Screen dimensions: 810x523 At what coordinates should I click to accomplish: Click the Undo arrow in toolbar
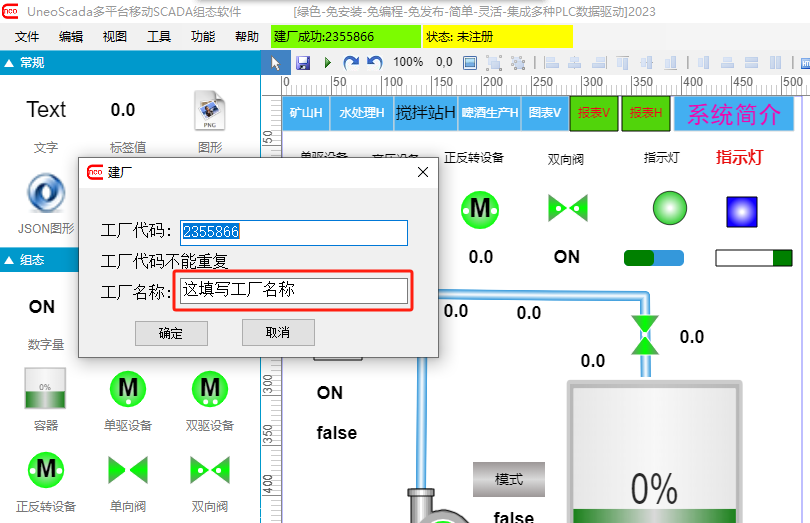pyautogui.click(x=375, y=62)
